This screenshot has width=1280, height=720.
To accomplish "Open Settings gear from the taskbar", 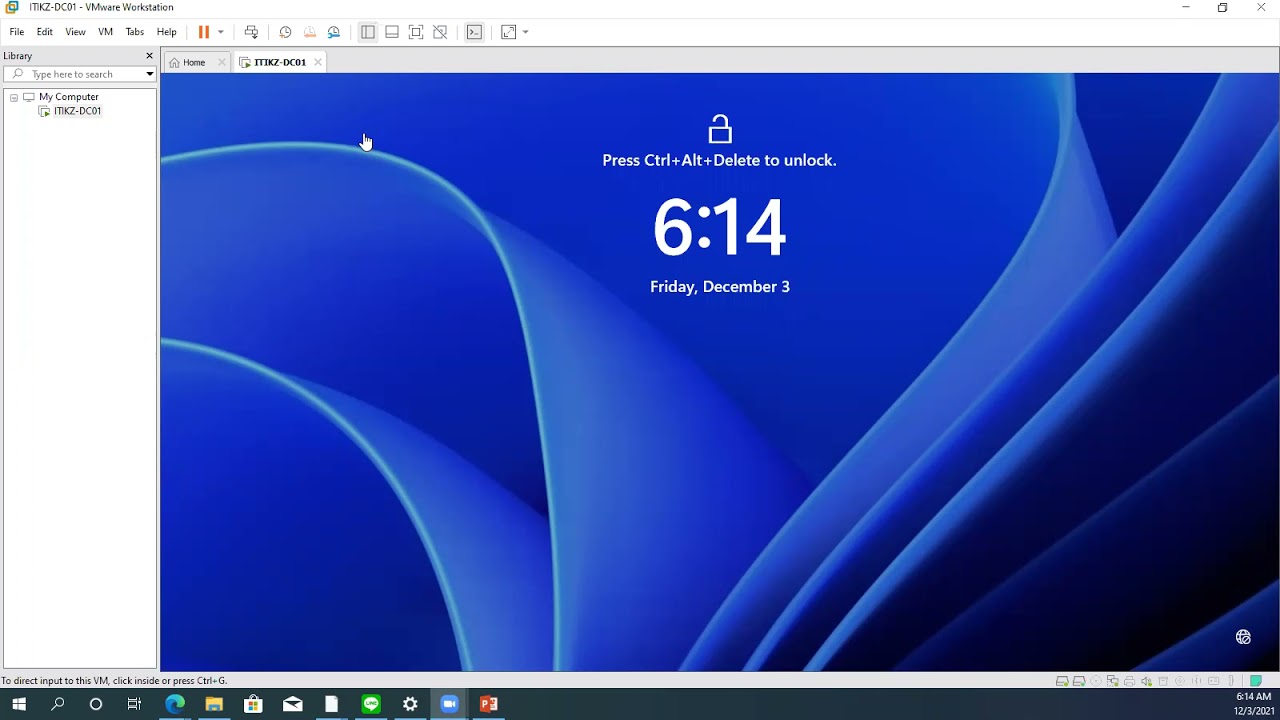I will point(410,704).
